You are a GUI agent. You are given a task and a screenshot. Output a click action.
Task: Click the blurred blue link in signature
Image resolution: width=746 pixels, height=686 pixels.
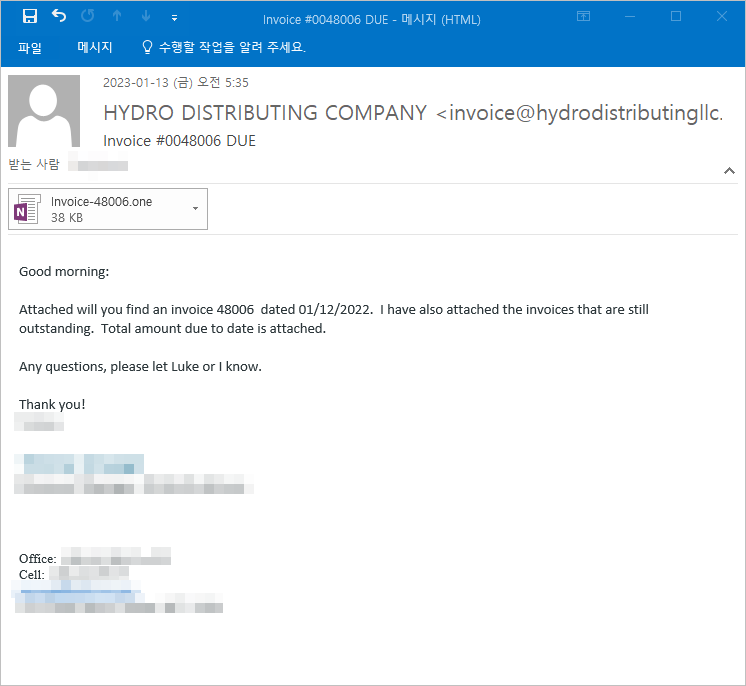pyautogui.click(x=79, y=589)
